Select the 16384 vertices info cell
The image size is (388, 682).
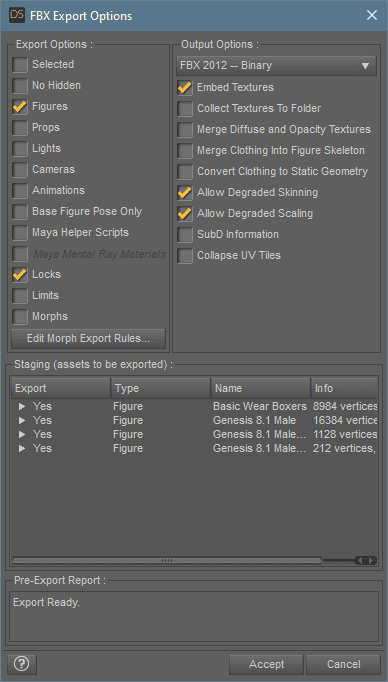click(345, 421)
